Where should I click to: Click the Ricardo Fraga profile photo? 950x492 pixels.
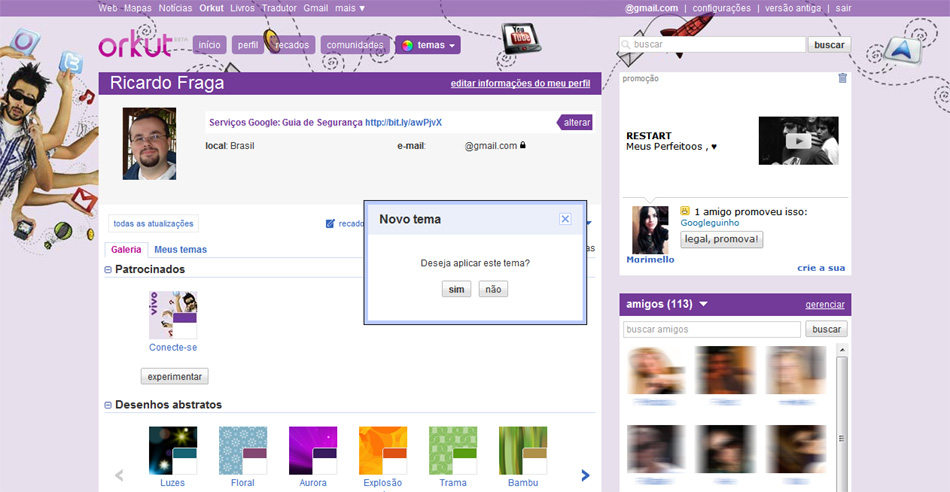pyautogui.click(x=149, y=144)
